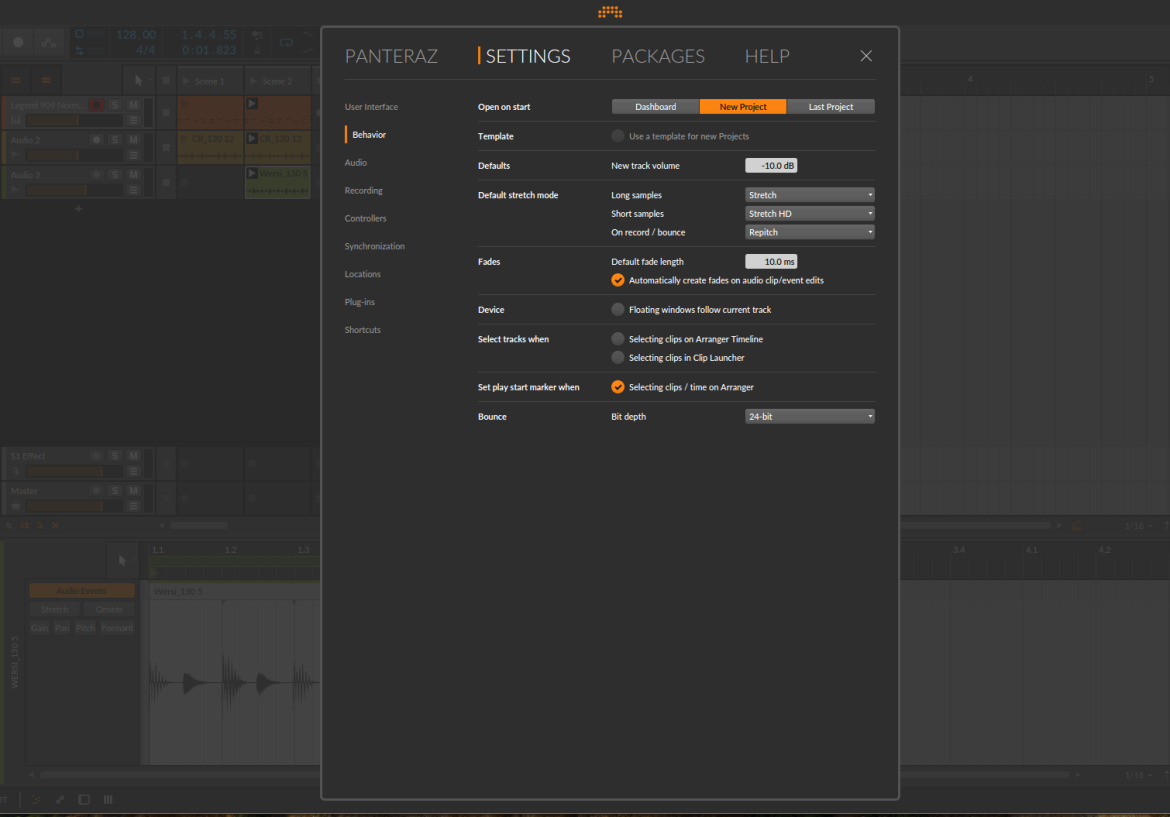The image size is (1170, 817).
Task: Open Recording settings section
Action: pyautogui.click(x=363, y=190)
